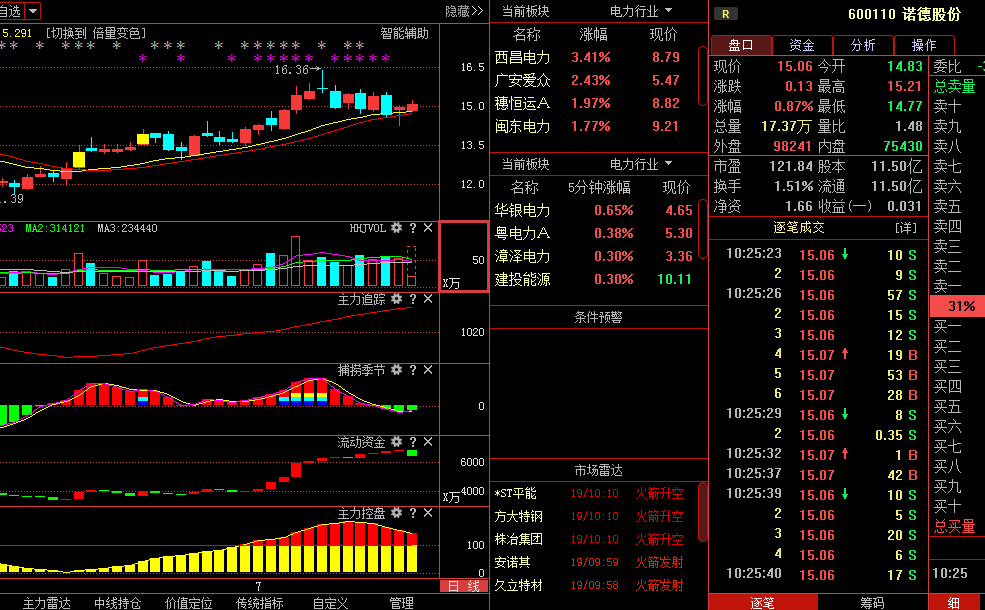Open settings gear for 主力控盘 indicator
This screenshot has height=610, width=985.
click(x=396, y=513)
